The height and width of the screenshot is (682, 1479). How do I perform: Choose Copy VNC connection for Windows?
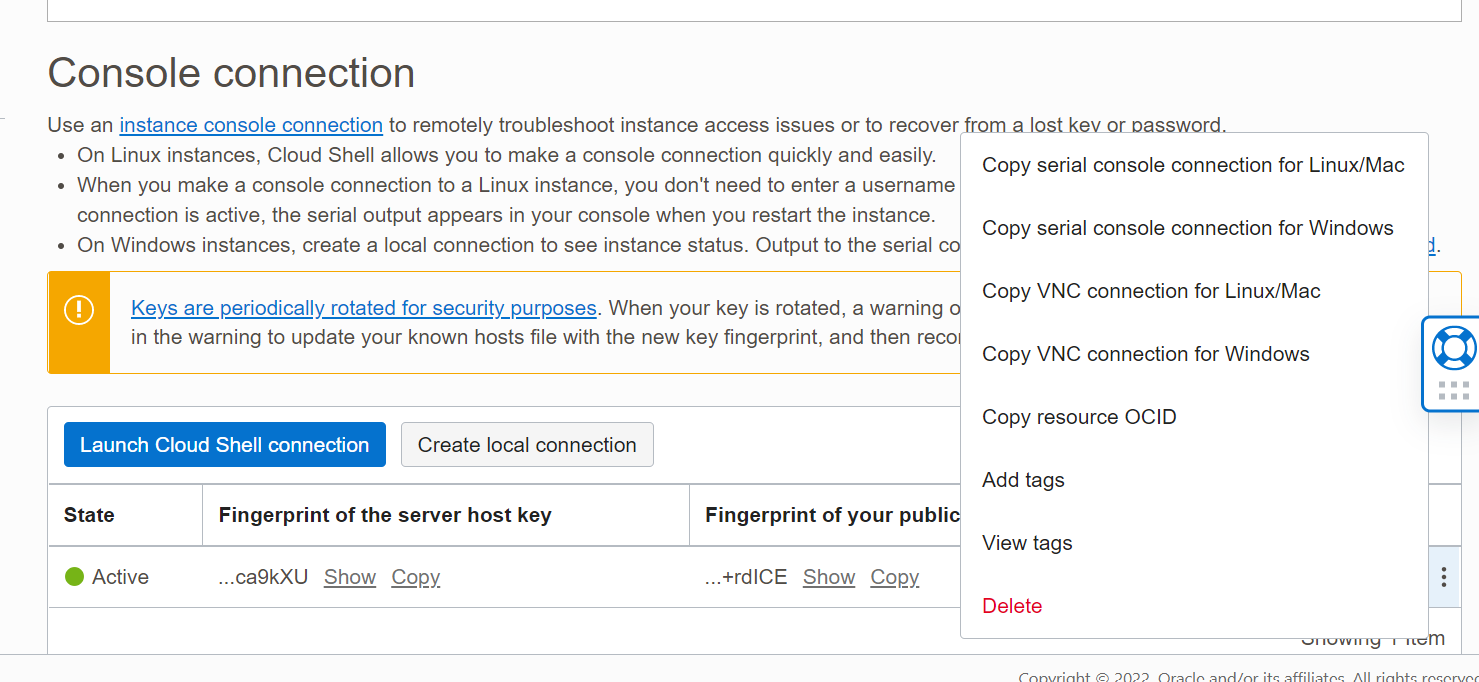1146,354
